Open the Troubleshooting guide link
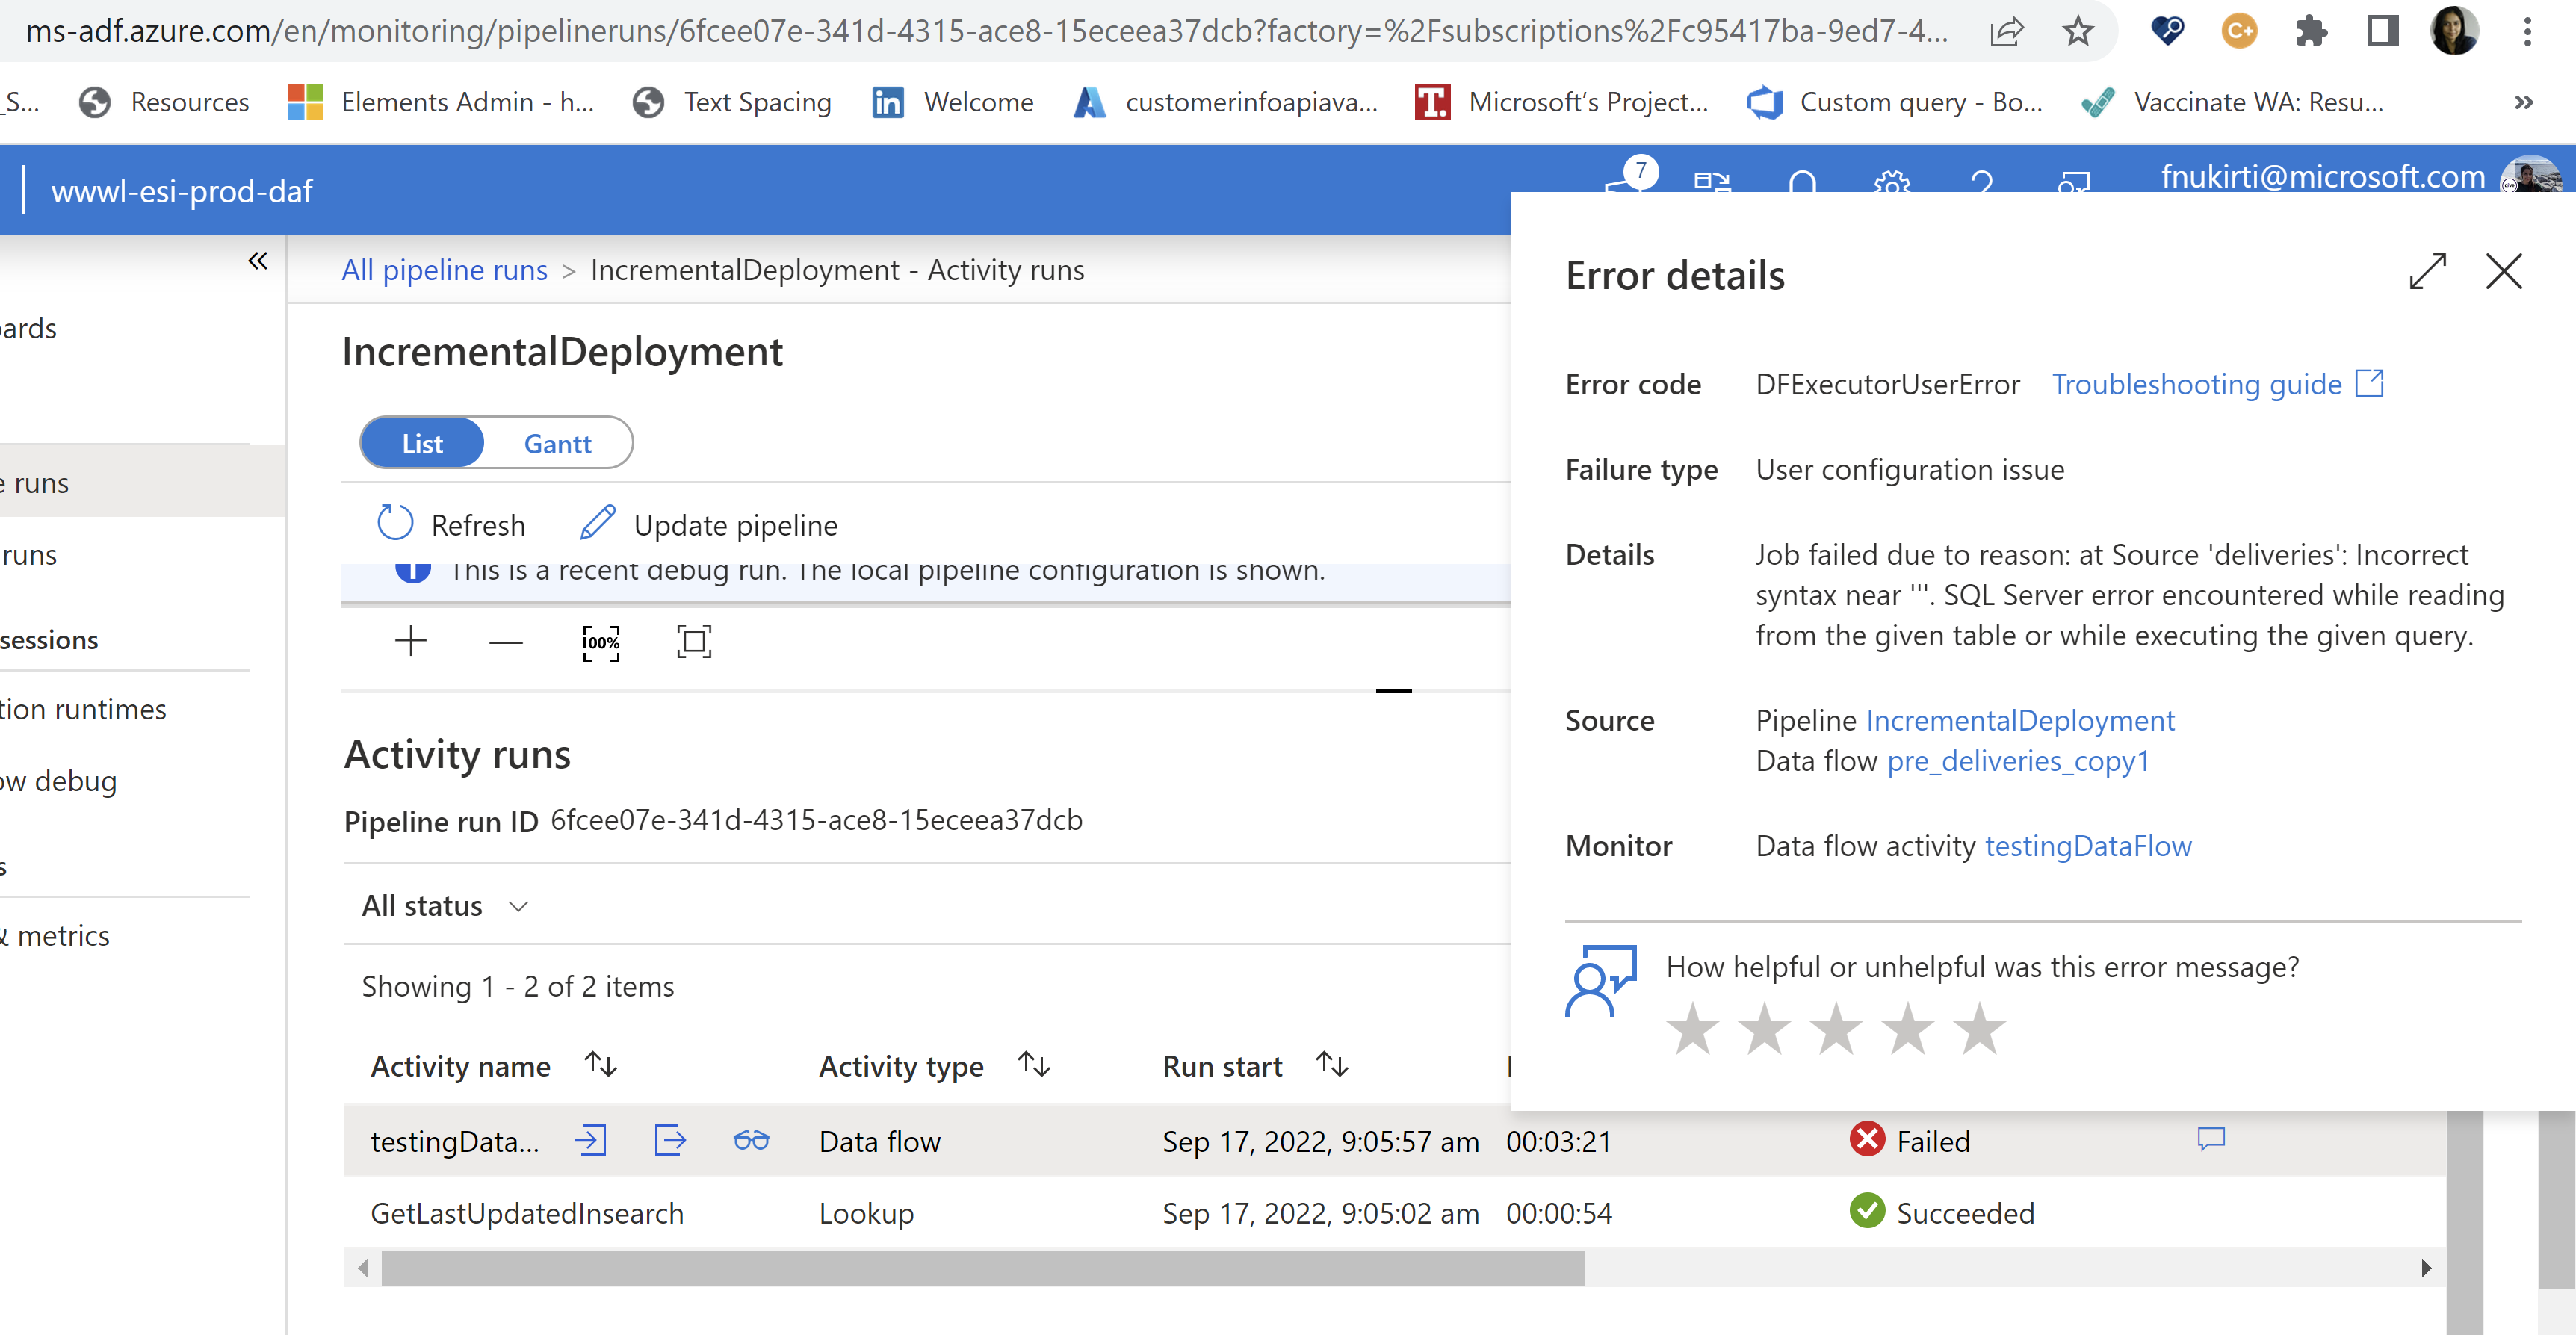The height and width of the screenshot is (1335, 2576). (x=2196, y=384)
